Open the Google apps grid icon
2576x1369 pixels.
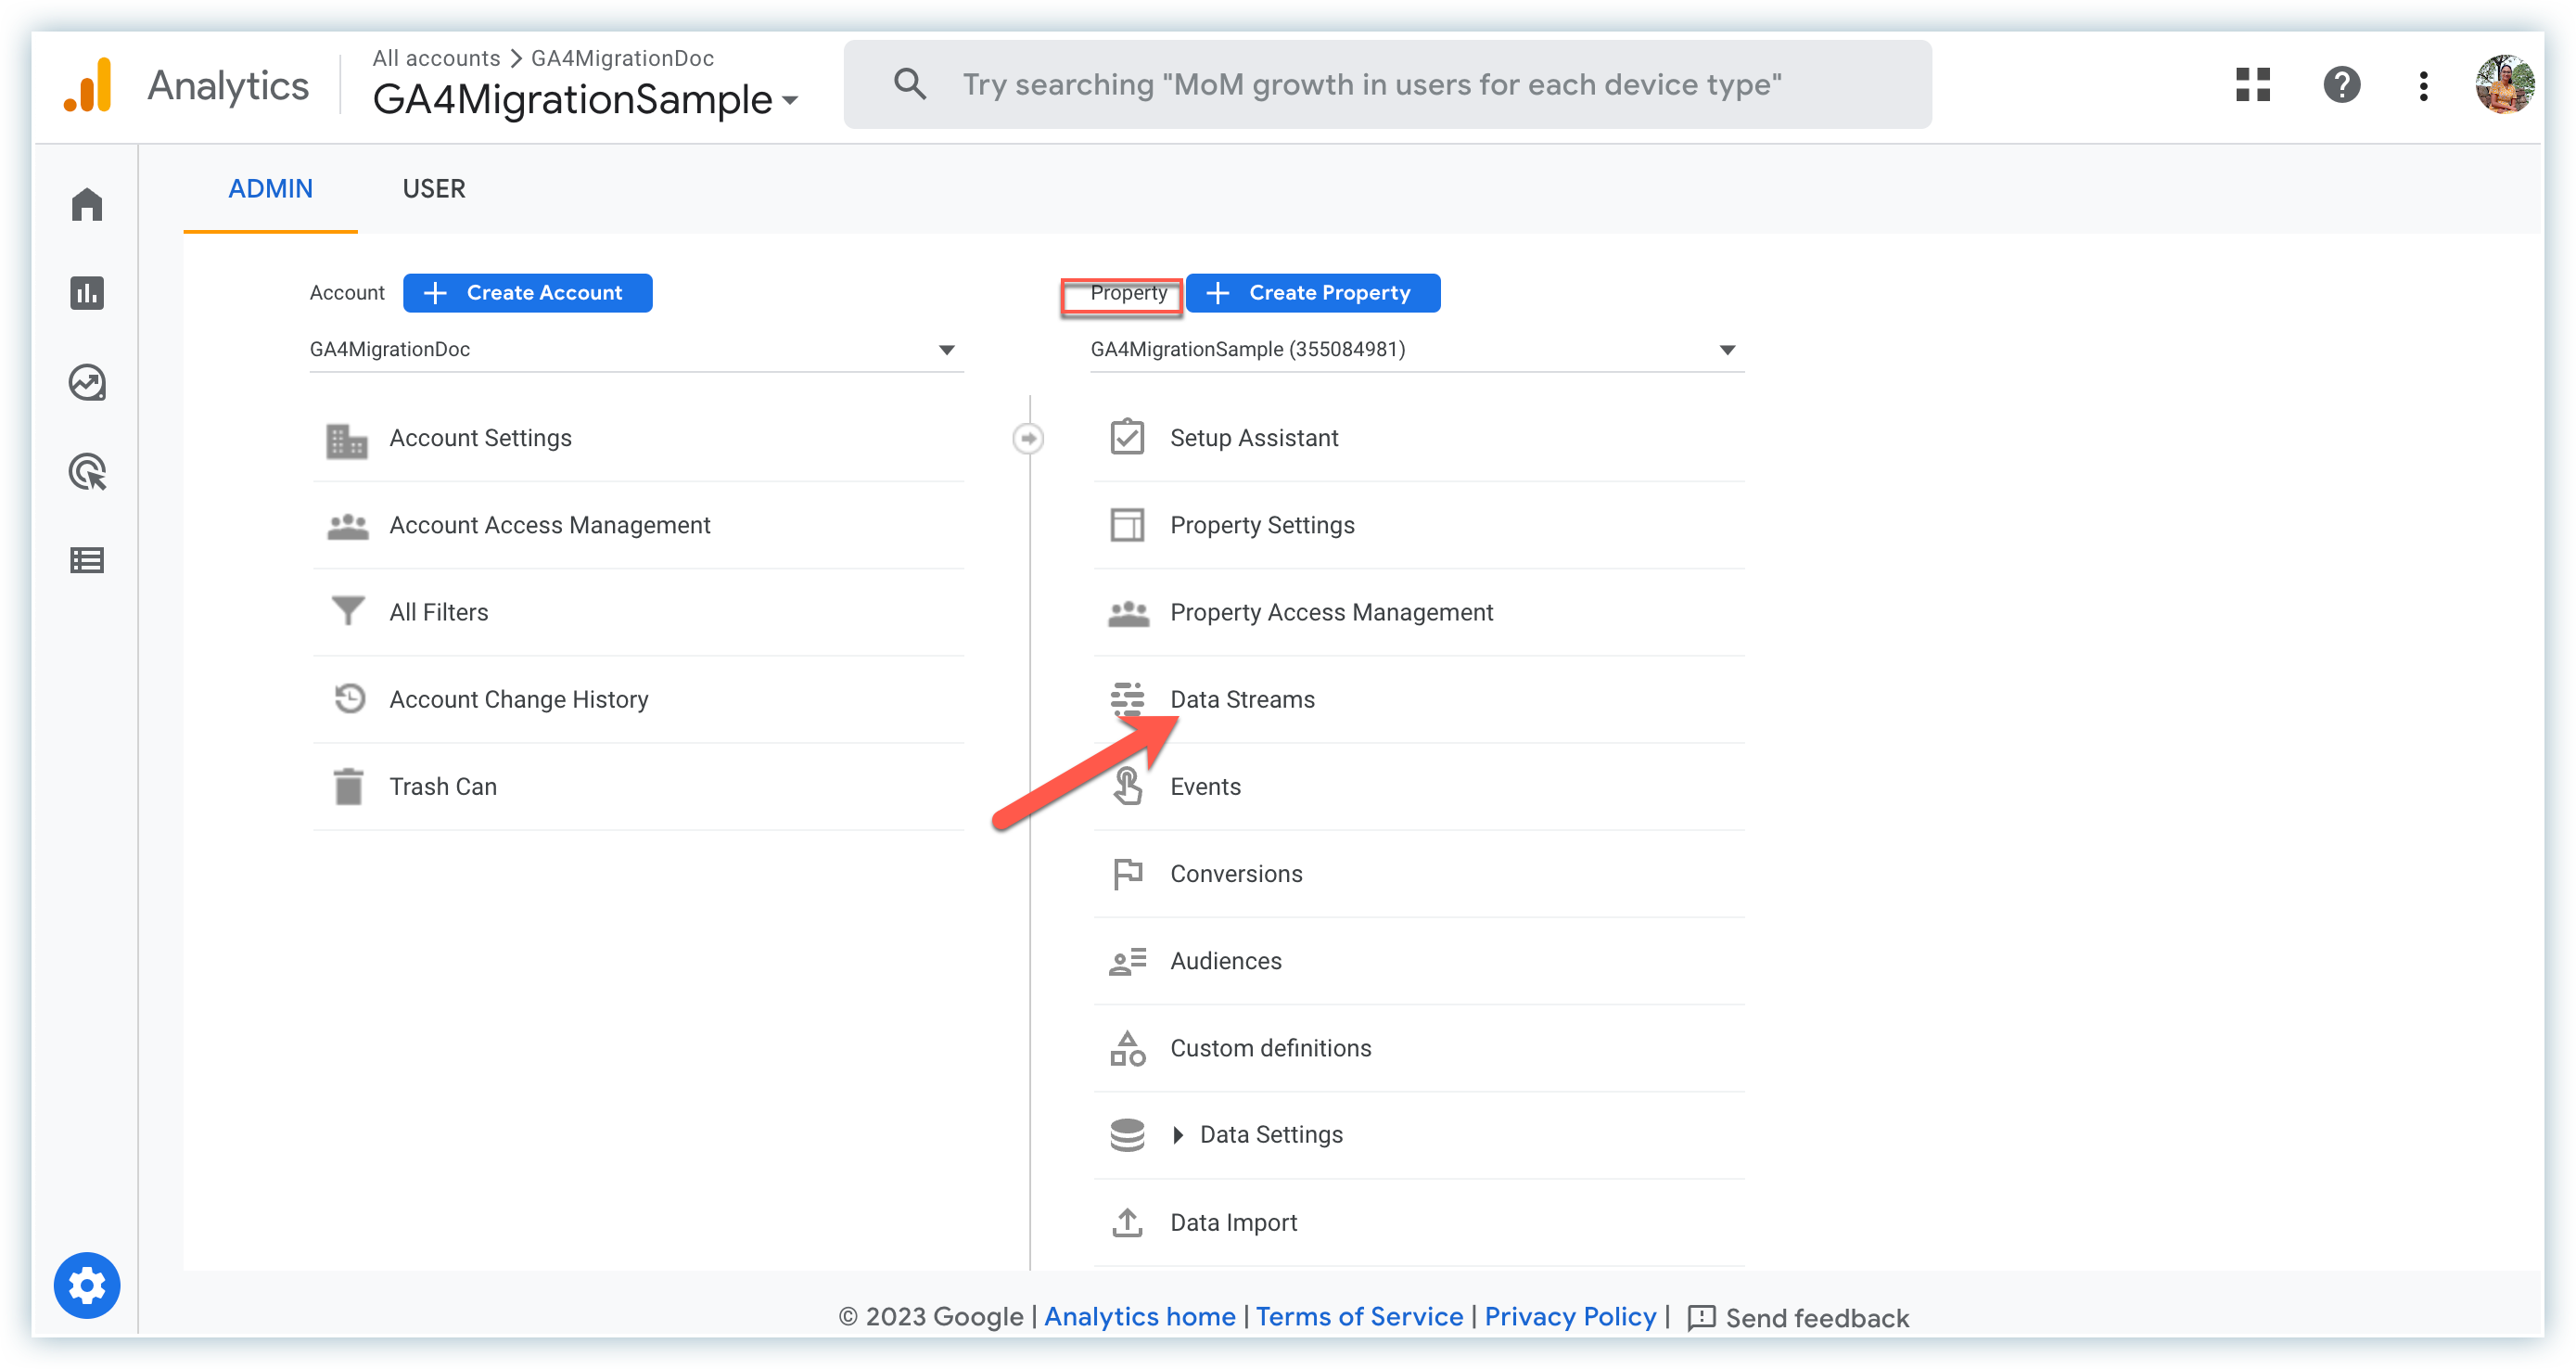click(2252, 85)
